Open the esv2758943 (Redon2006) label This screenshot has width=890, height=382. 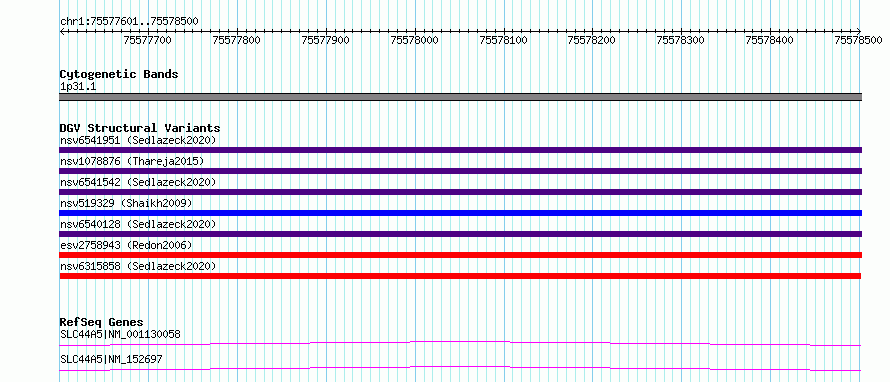coord(126,245)
